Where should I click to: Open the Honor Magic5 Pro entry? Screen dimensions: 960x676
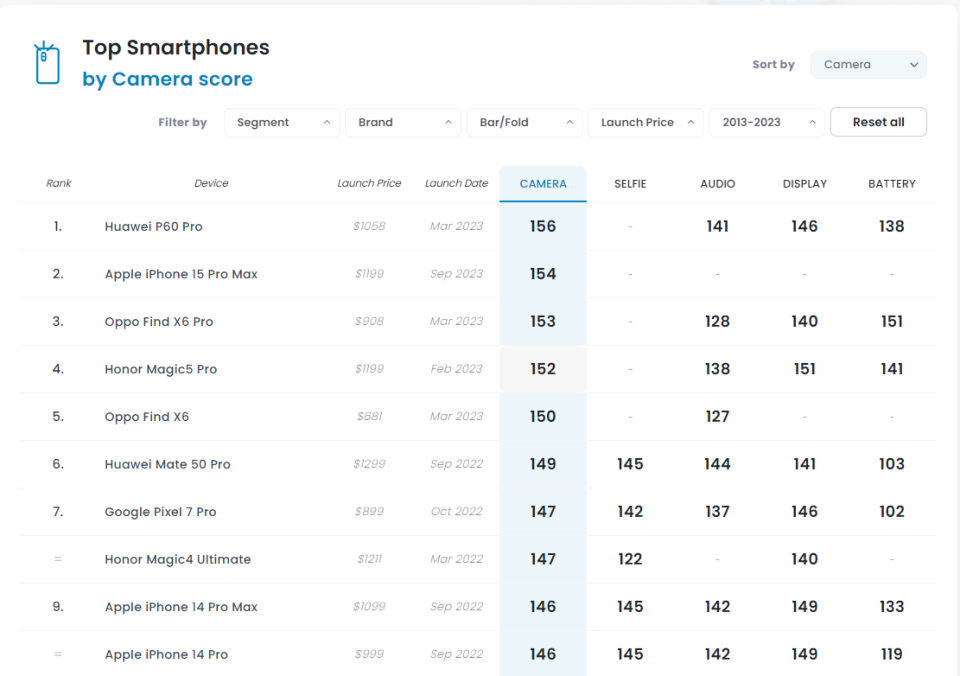point(161,369)
